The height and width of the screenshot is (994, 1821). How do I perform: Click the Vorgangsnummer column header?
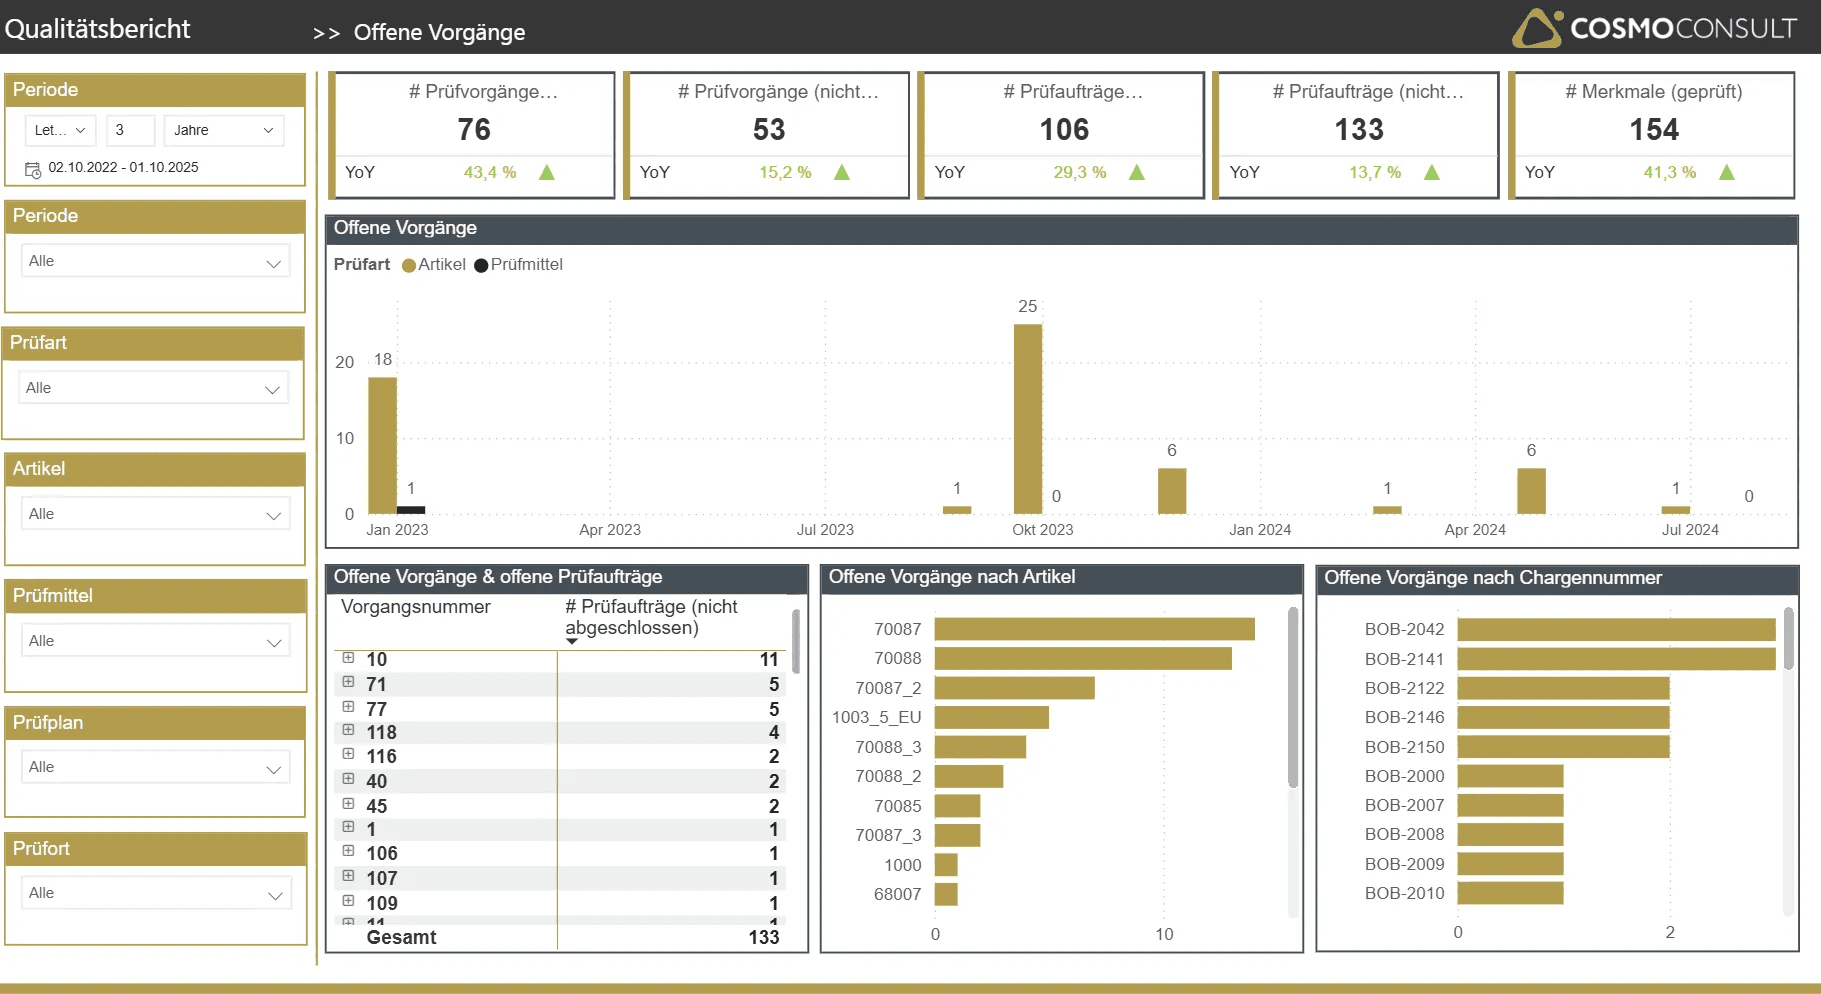[415, 607]
